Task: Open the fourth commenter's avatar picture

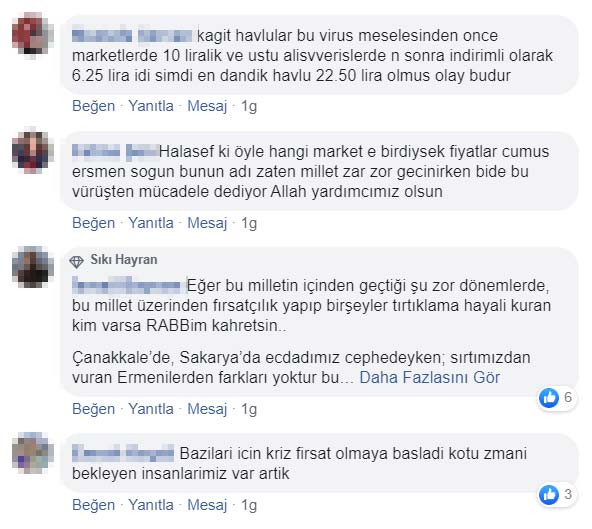Action: click(x=33, y=453)
